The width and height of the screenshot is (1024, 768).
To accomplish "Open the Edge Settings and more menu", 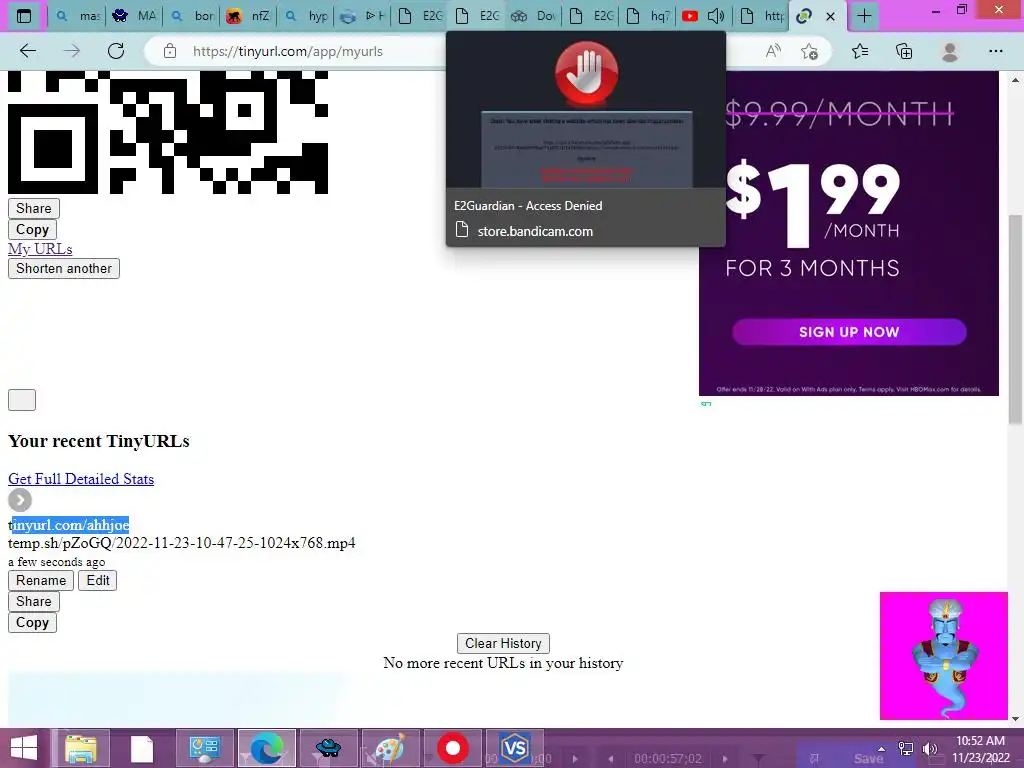I will click(x=995, y=51).
